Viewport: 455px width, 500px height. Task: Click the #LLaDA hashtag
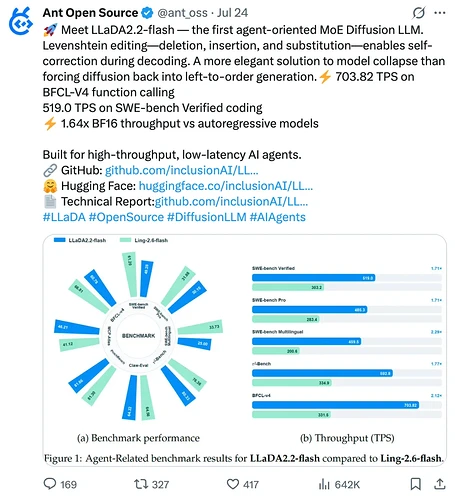pos(64,217)
